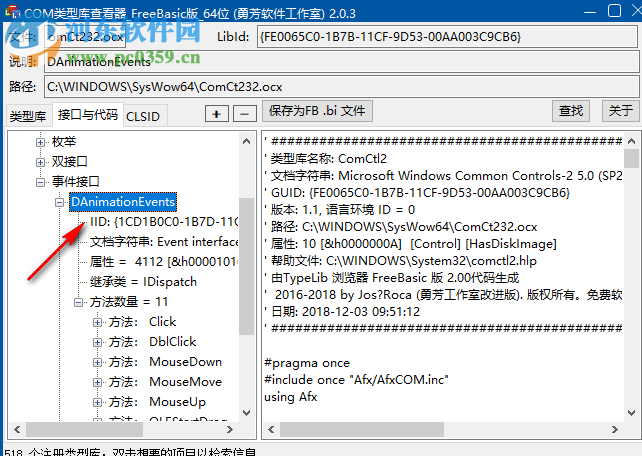Collapse the DAnimationEvents node

tap(60, 202)
